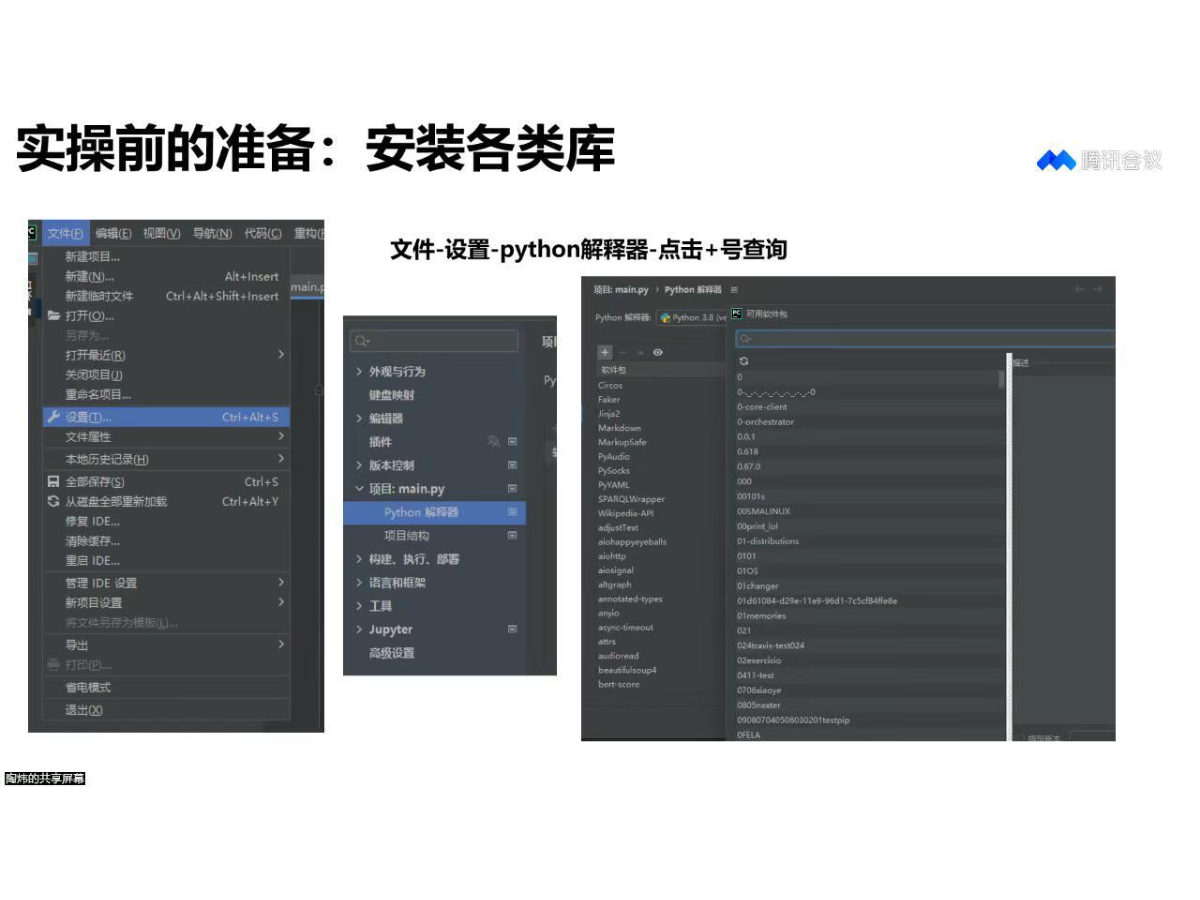Image resolution: width=1200 pixels, height=900 pixels.
Task: Open the 导出 submenu
Action: pyautogui.click(x=166, y=645)
